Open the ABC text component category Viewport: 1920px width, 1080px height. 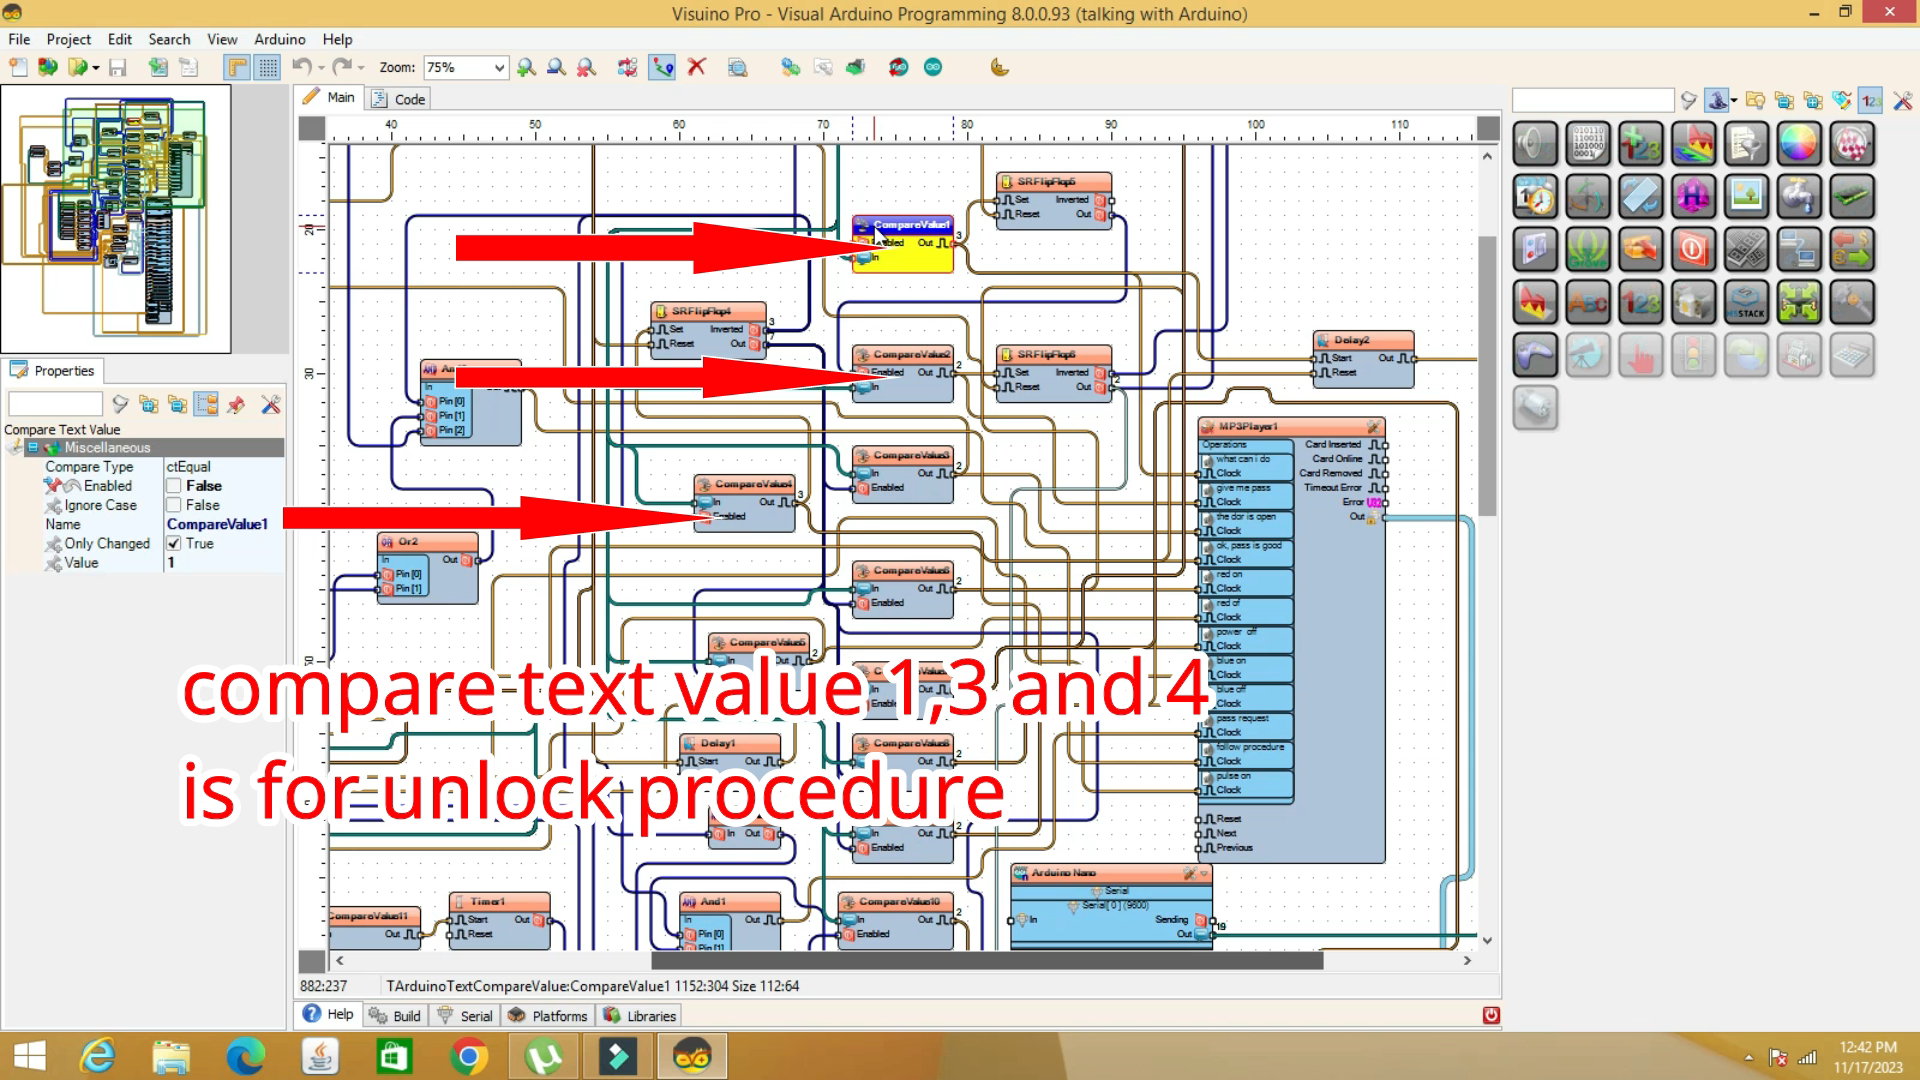tap(1588, 302)
